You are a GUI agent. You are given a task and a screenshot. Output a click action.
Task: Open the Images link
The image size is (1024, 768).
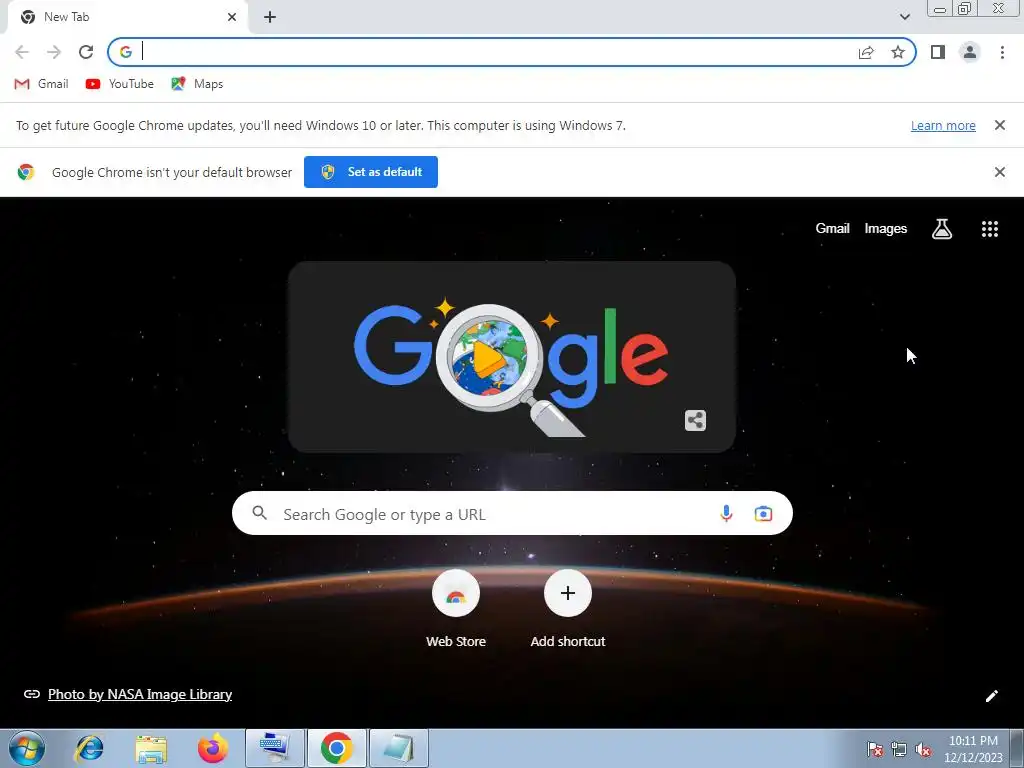click(x=886, y=229)
